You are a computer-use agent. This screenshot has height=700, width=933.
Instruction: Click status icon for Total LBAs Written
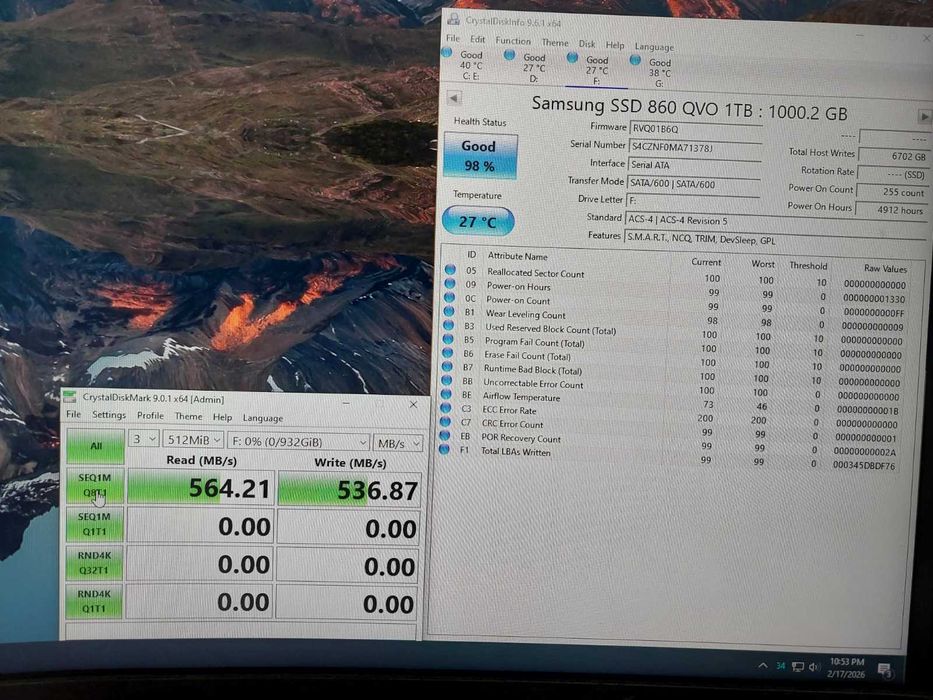pyautogui.click(x=444, y=449)
